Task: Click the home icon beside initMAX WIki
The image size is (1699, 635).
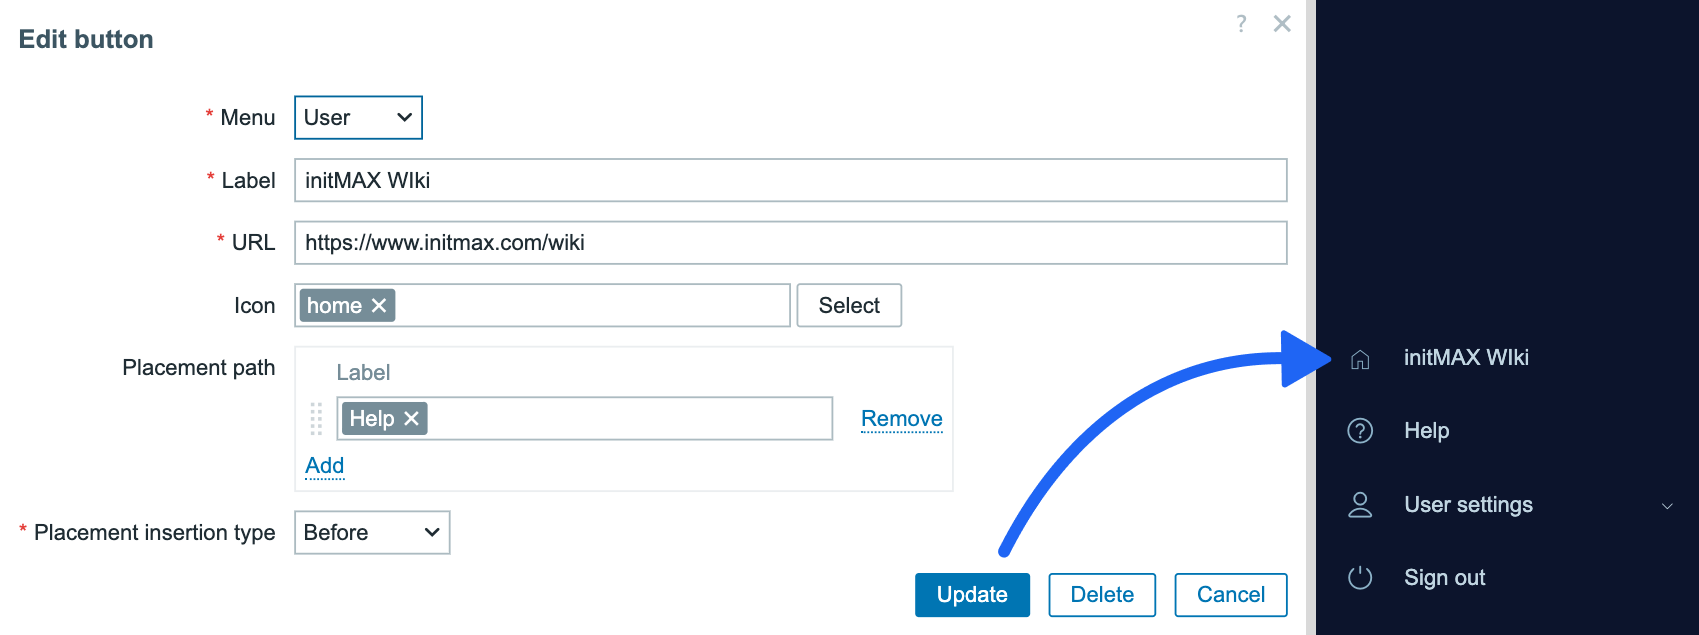Action: (1360, 360)
